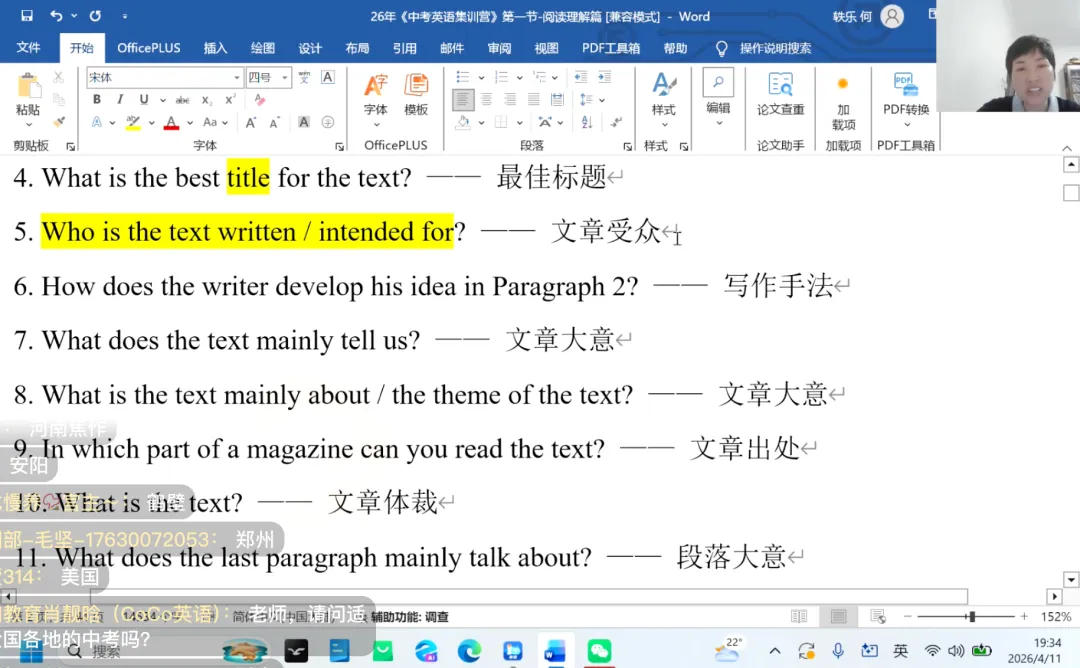This screenshot has width=1080, height=668.
Task: Activate the Format Painter tool
Action: tap(56, 122)
